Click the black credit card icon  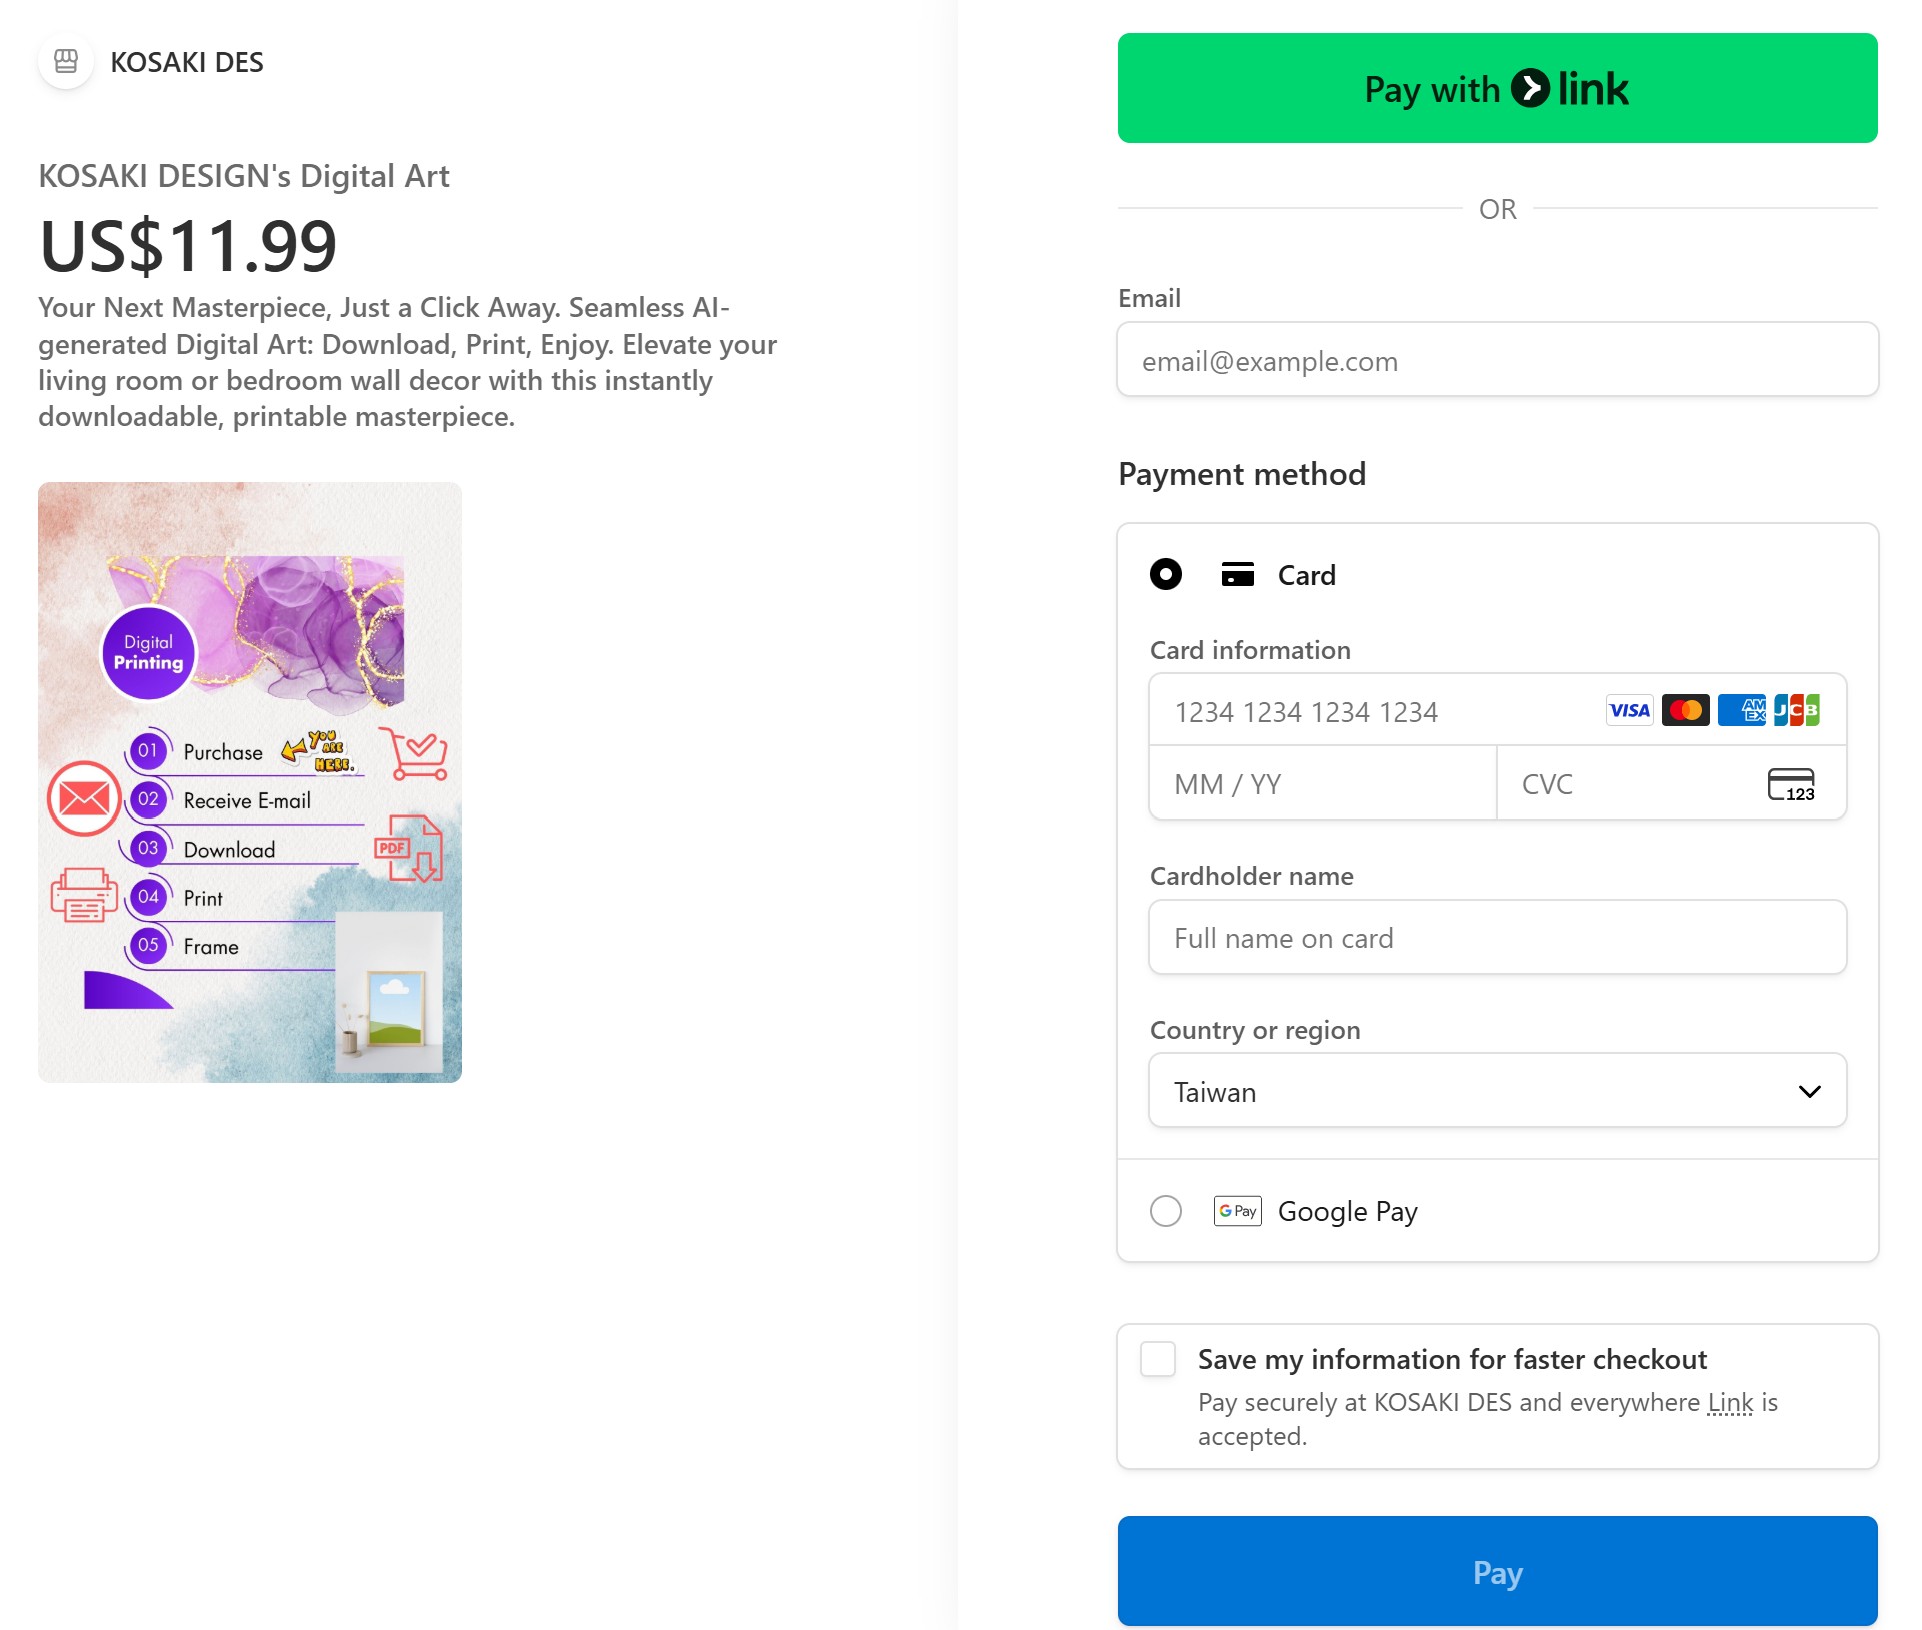pos(1237,575)
